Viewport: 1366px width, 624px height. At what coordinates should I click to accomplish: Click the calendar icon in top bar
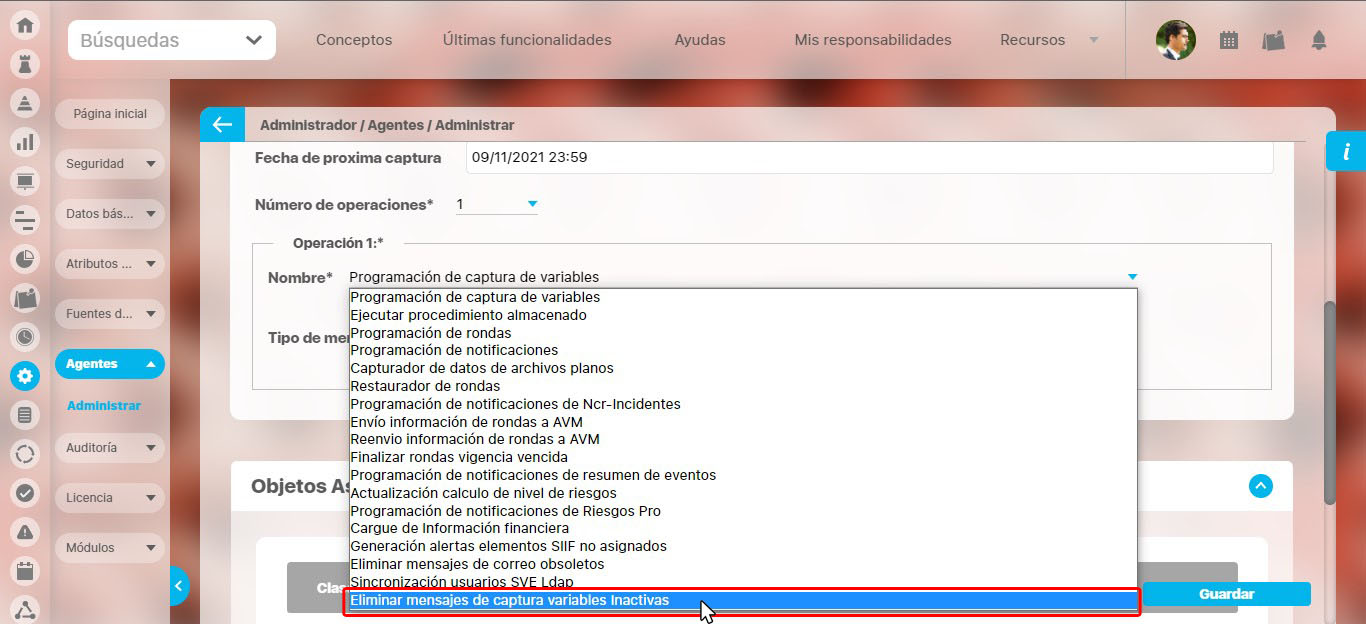click(x=1229, y=40)
